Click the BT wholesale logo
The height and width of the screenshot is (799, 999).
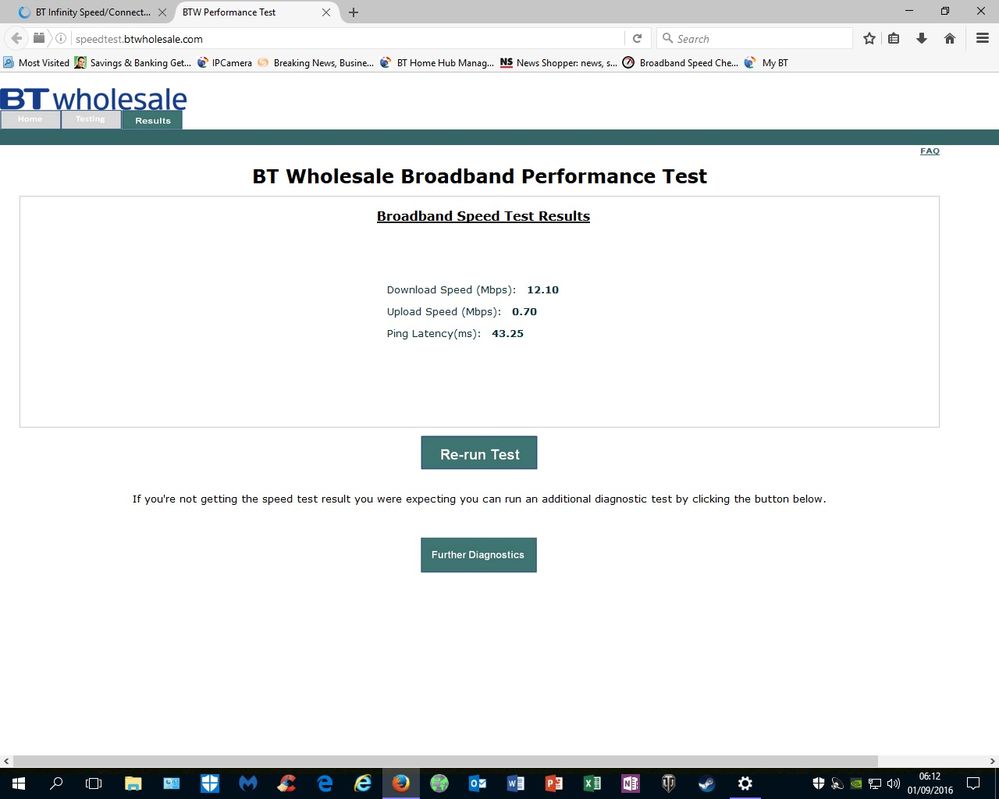point(94,98)
